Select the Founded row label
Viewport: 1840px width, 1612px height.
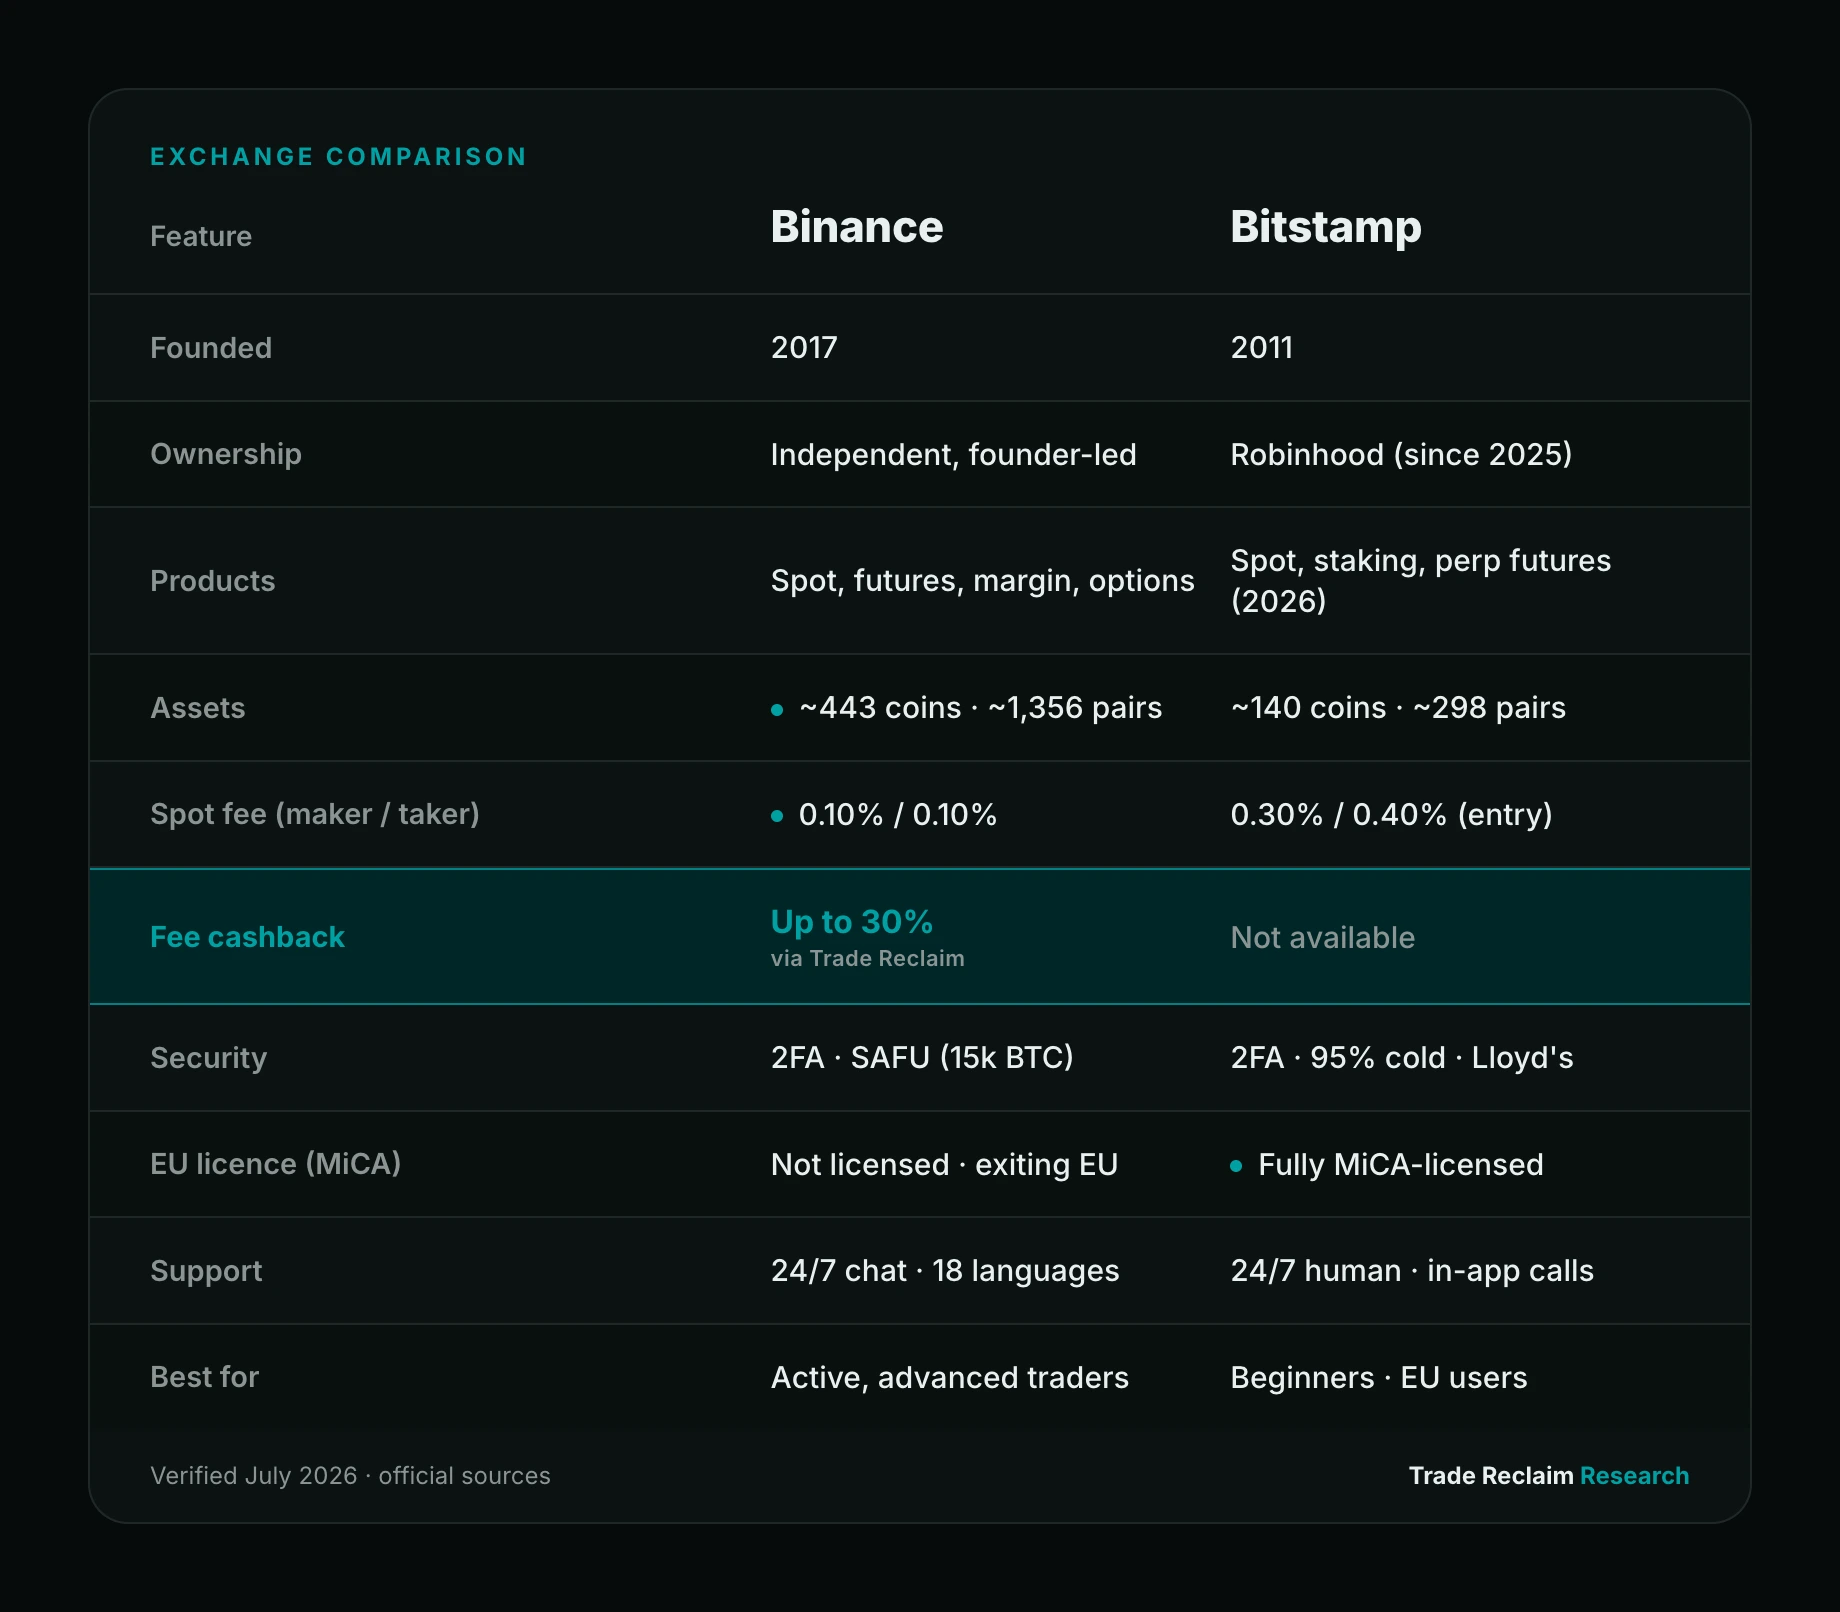(211, 348)
